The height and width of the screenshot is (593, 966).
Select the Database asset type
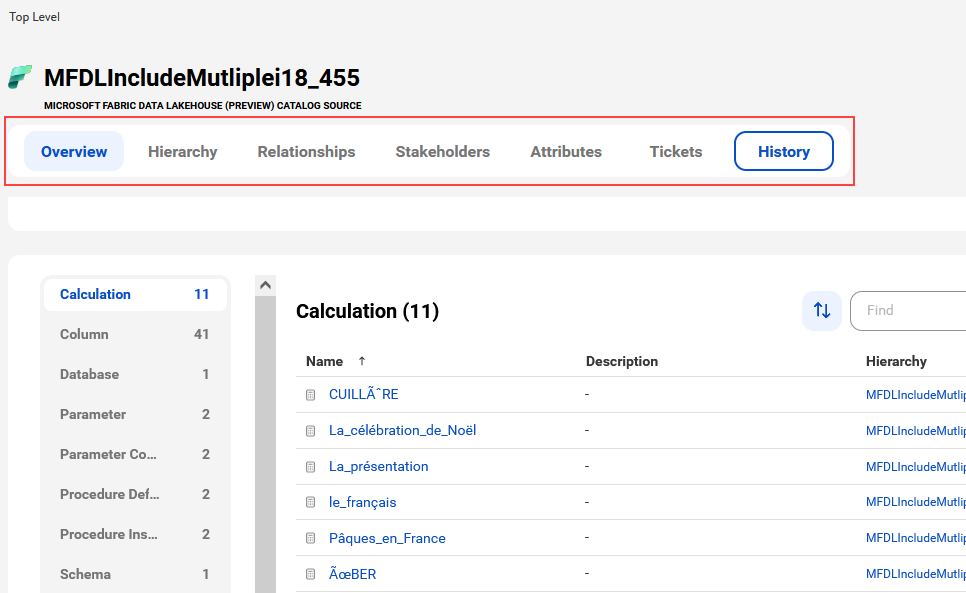[x=135, y=374]
